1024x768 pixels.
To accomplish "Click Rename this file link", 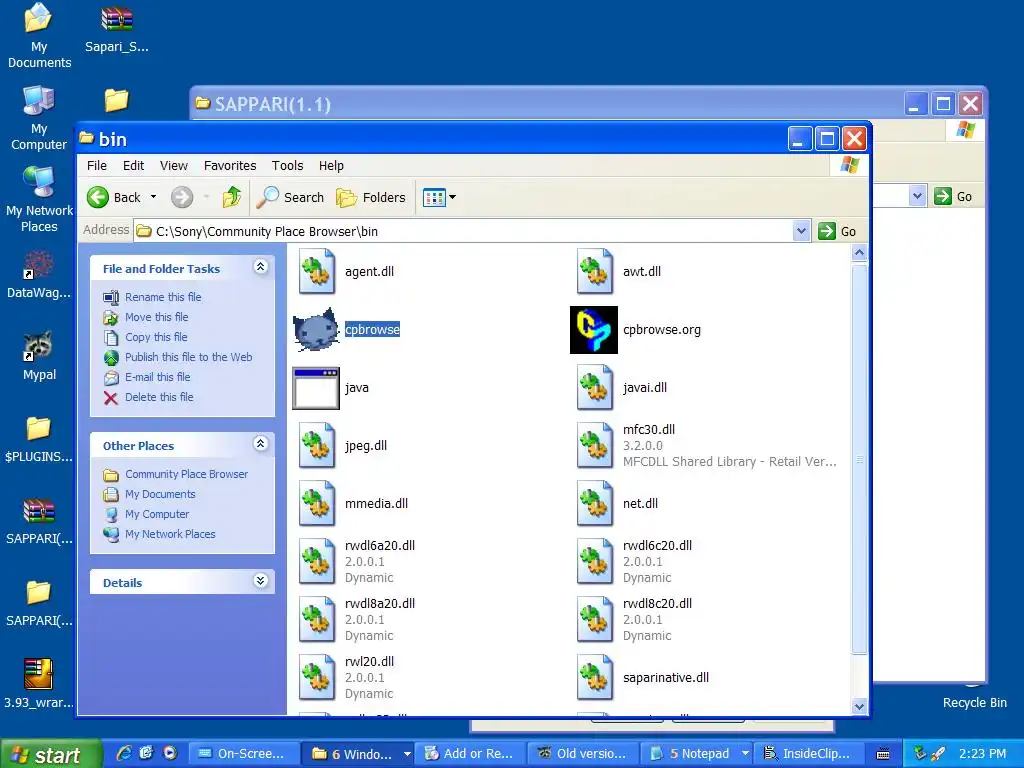I will pyautogui.click(x=163, y=297).
